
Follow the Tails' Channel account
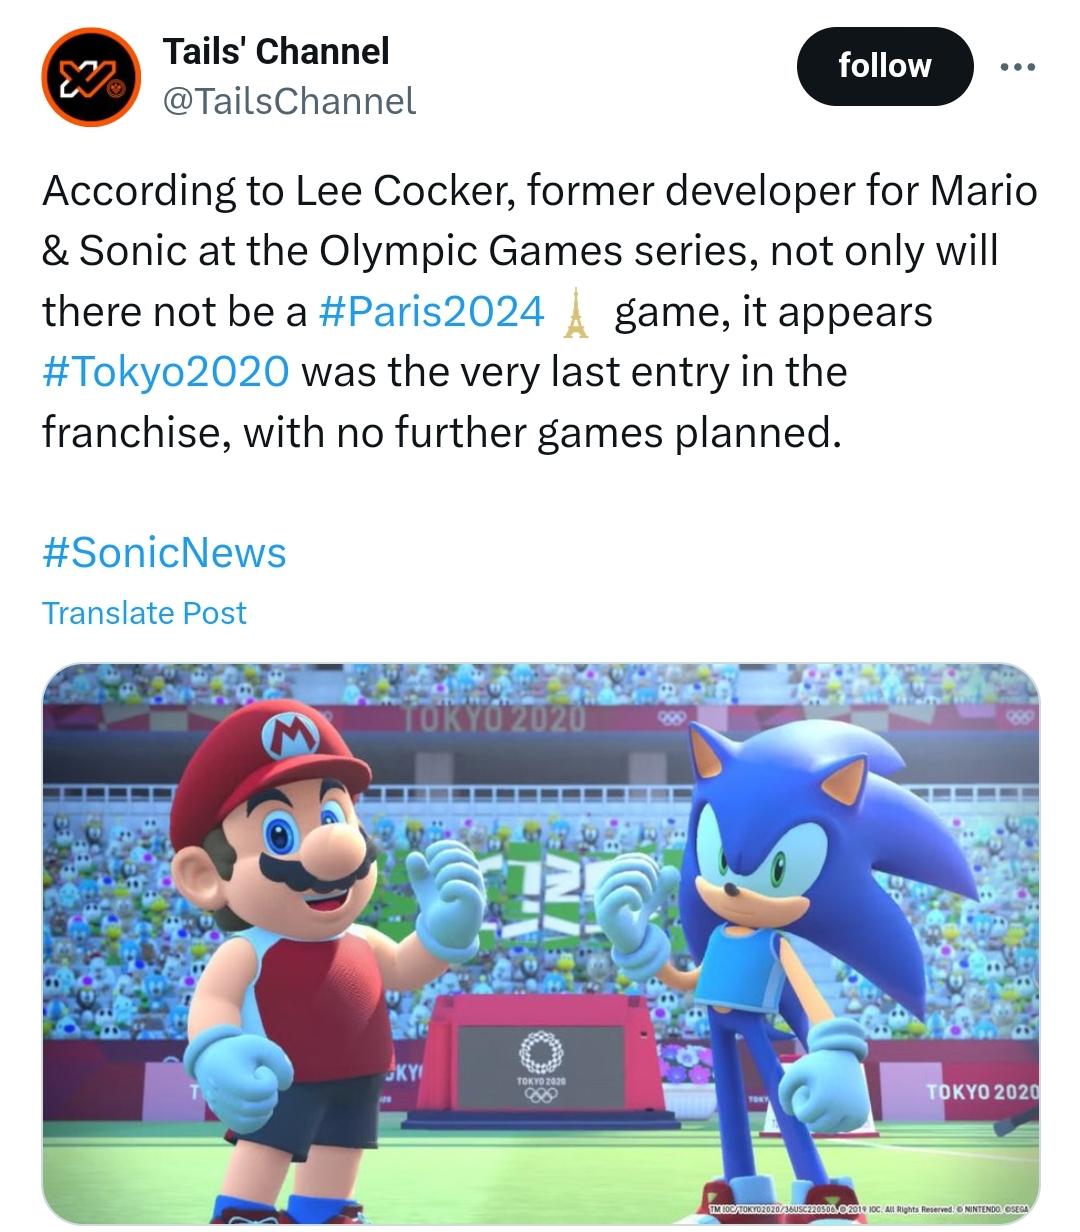point(885,66)
